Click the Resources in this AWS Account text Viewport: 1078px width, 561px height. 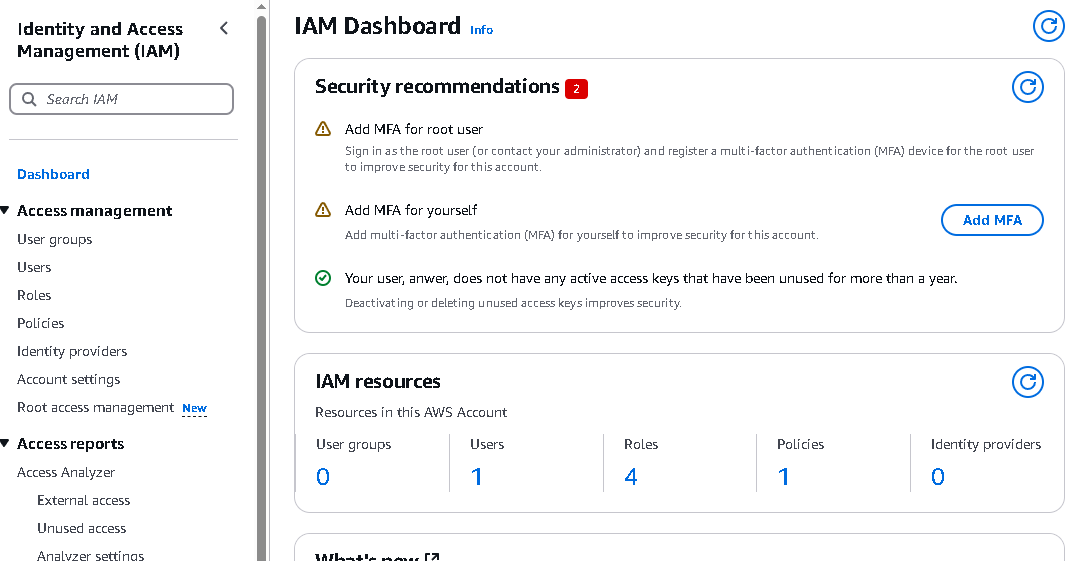(x=411, y=412)
